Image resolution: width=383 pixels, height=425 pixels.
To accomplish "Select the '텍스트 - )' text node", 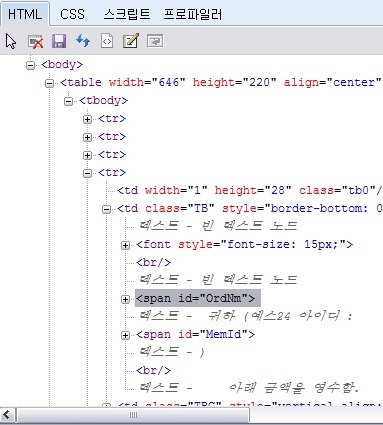I will pyautogui.click(x=171, y=352).
